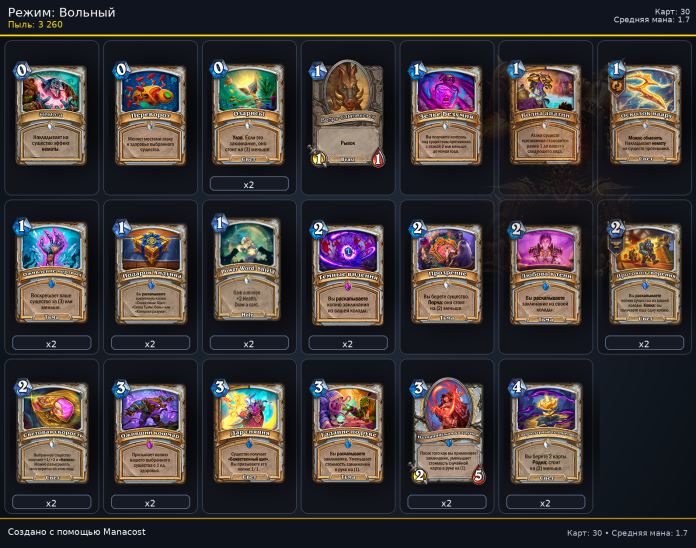Viewport: 696px width, 548px height.
Task: Click the Пыль: 3 260 dust label
Action: click(36, 24)
